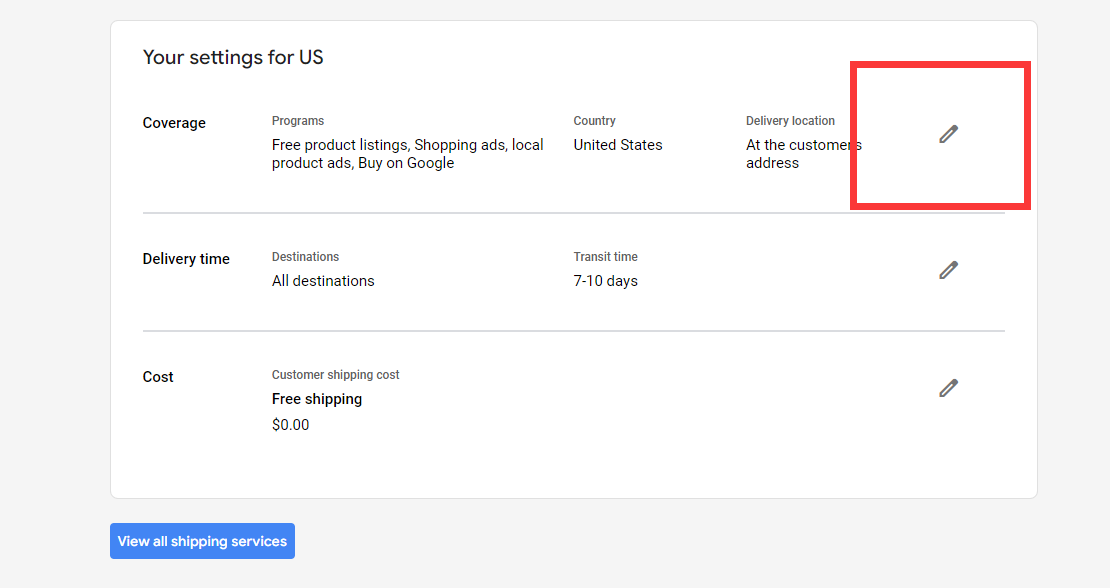Select the edit icon beside All destinations
1110x588 pixels.
coord(948,270)
